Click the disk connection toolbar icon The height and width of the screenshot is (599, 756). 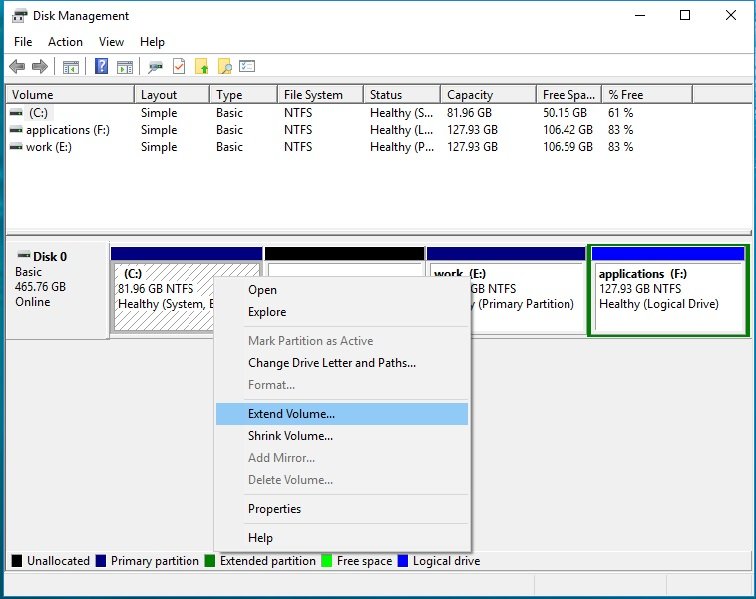155,67
